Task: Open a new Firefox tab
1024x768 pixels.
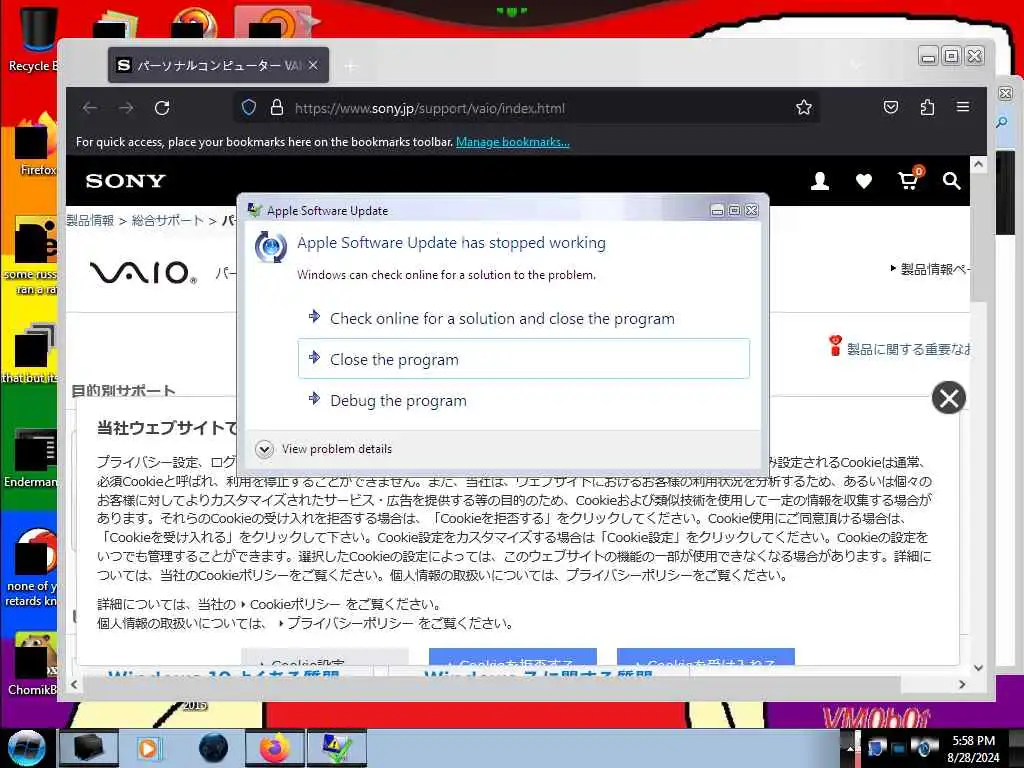Action: (x=351, y=66)
